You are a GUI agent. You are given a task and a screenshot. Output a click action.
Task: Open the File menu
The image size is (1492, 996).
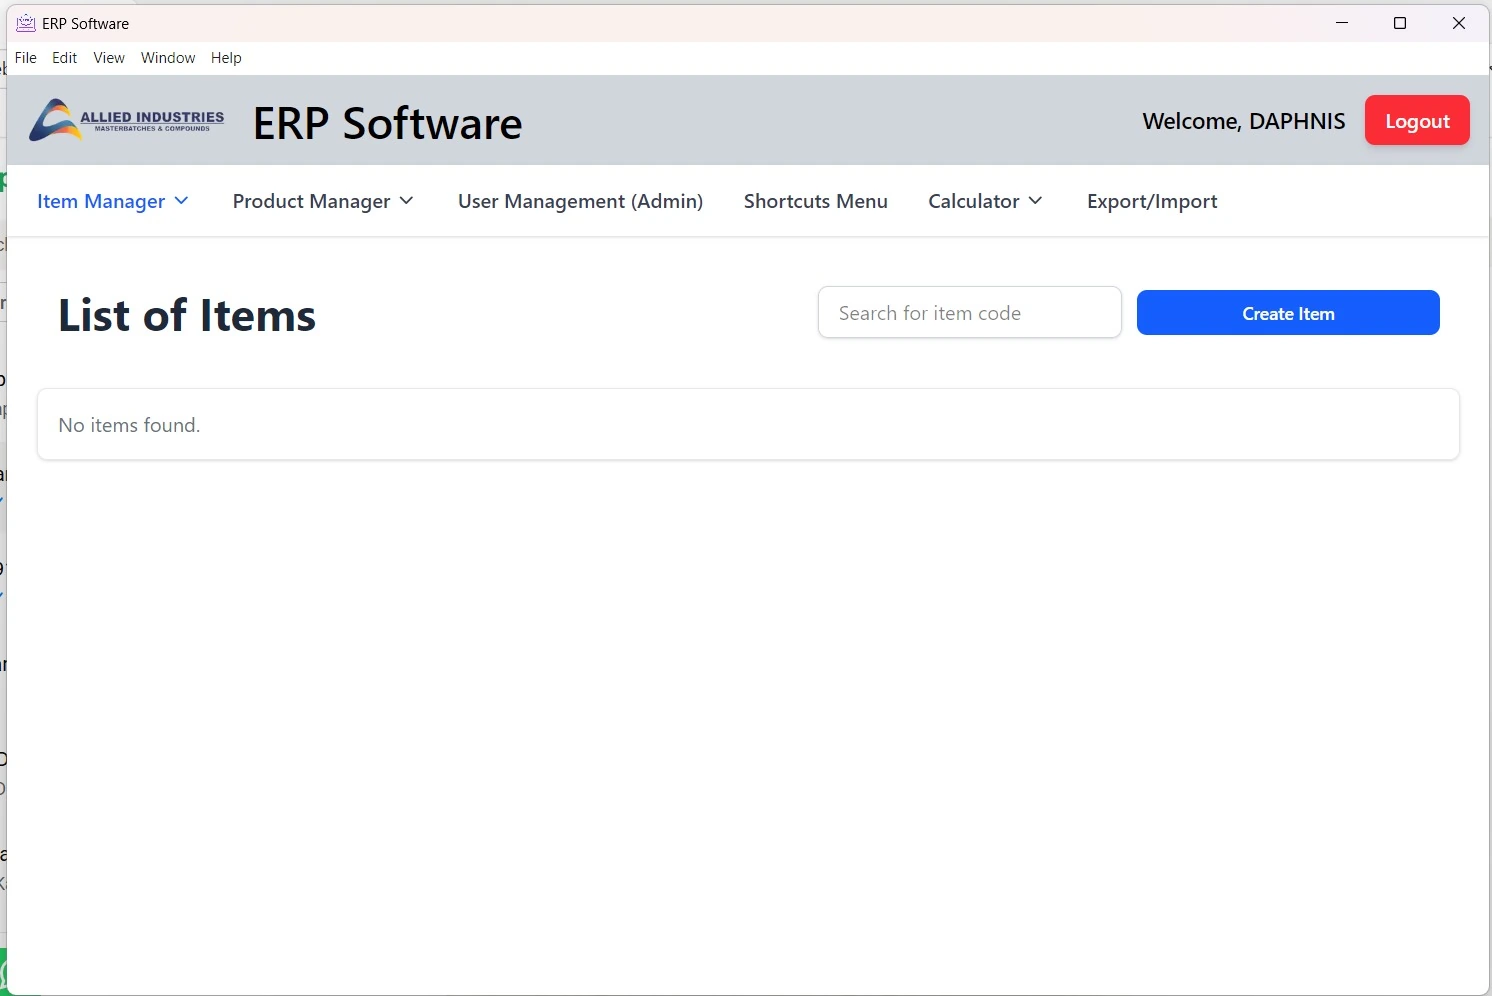tap(26, 58)
